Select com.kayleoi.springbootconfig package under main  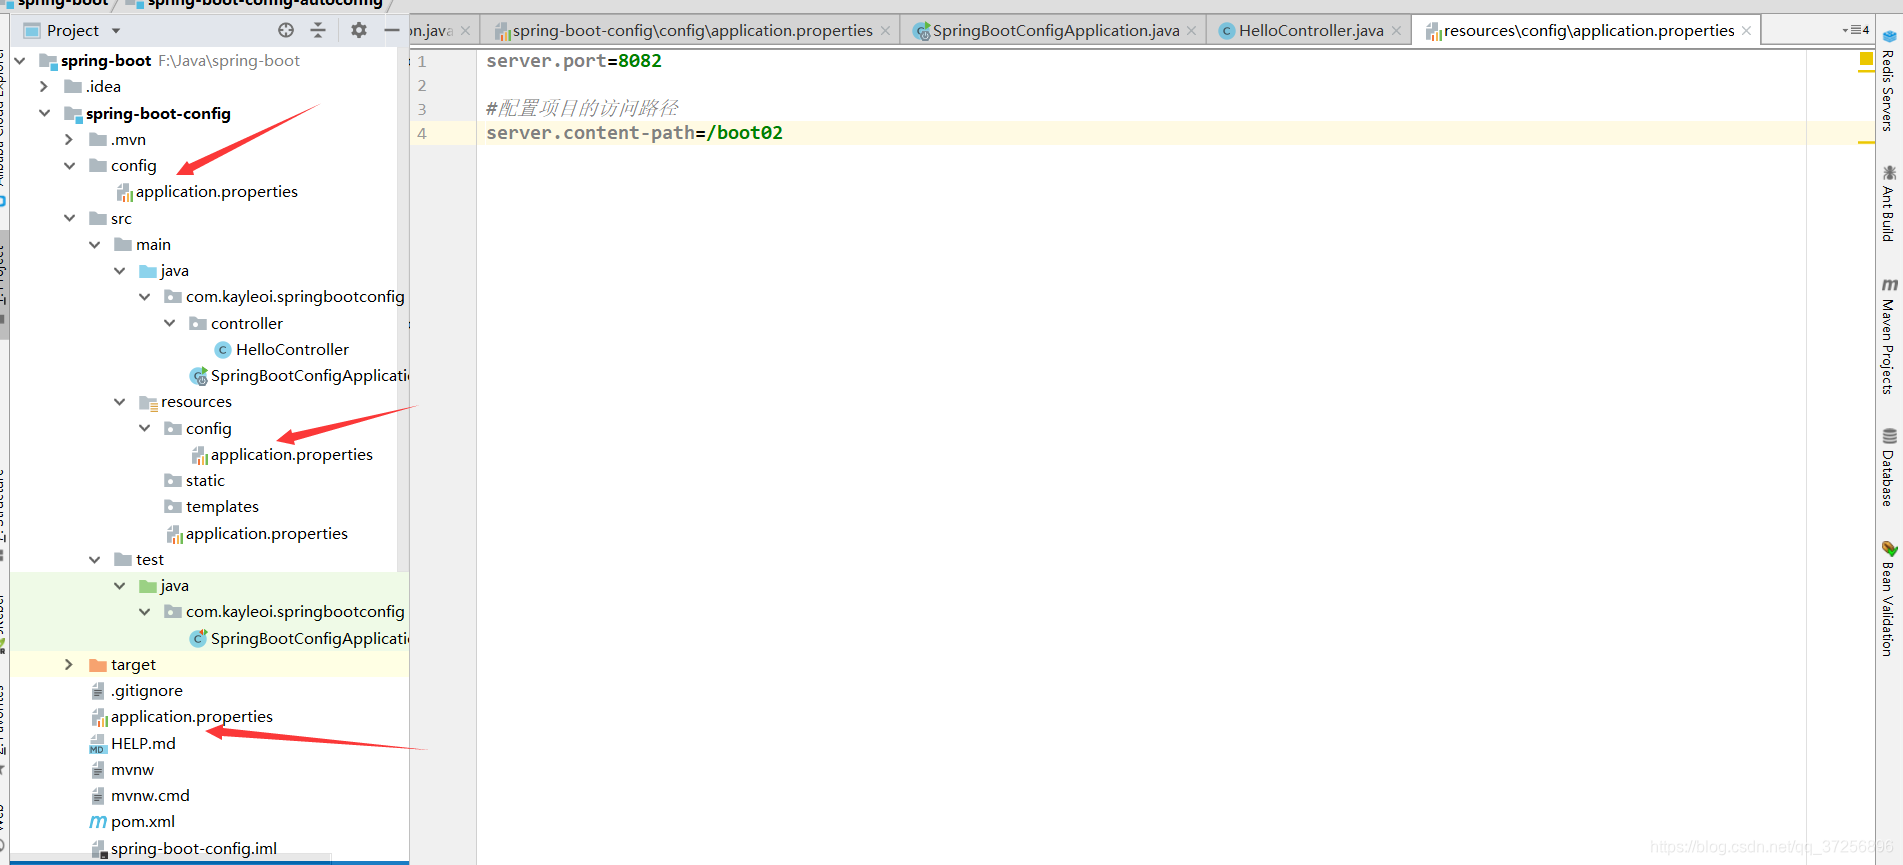pyautogui.click(x=285, y=297)
